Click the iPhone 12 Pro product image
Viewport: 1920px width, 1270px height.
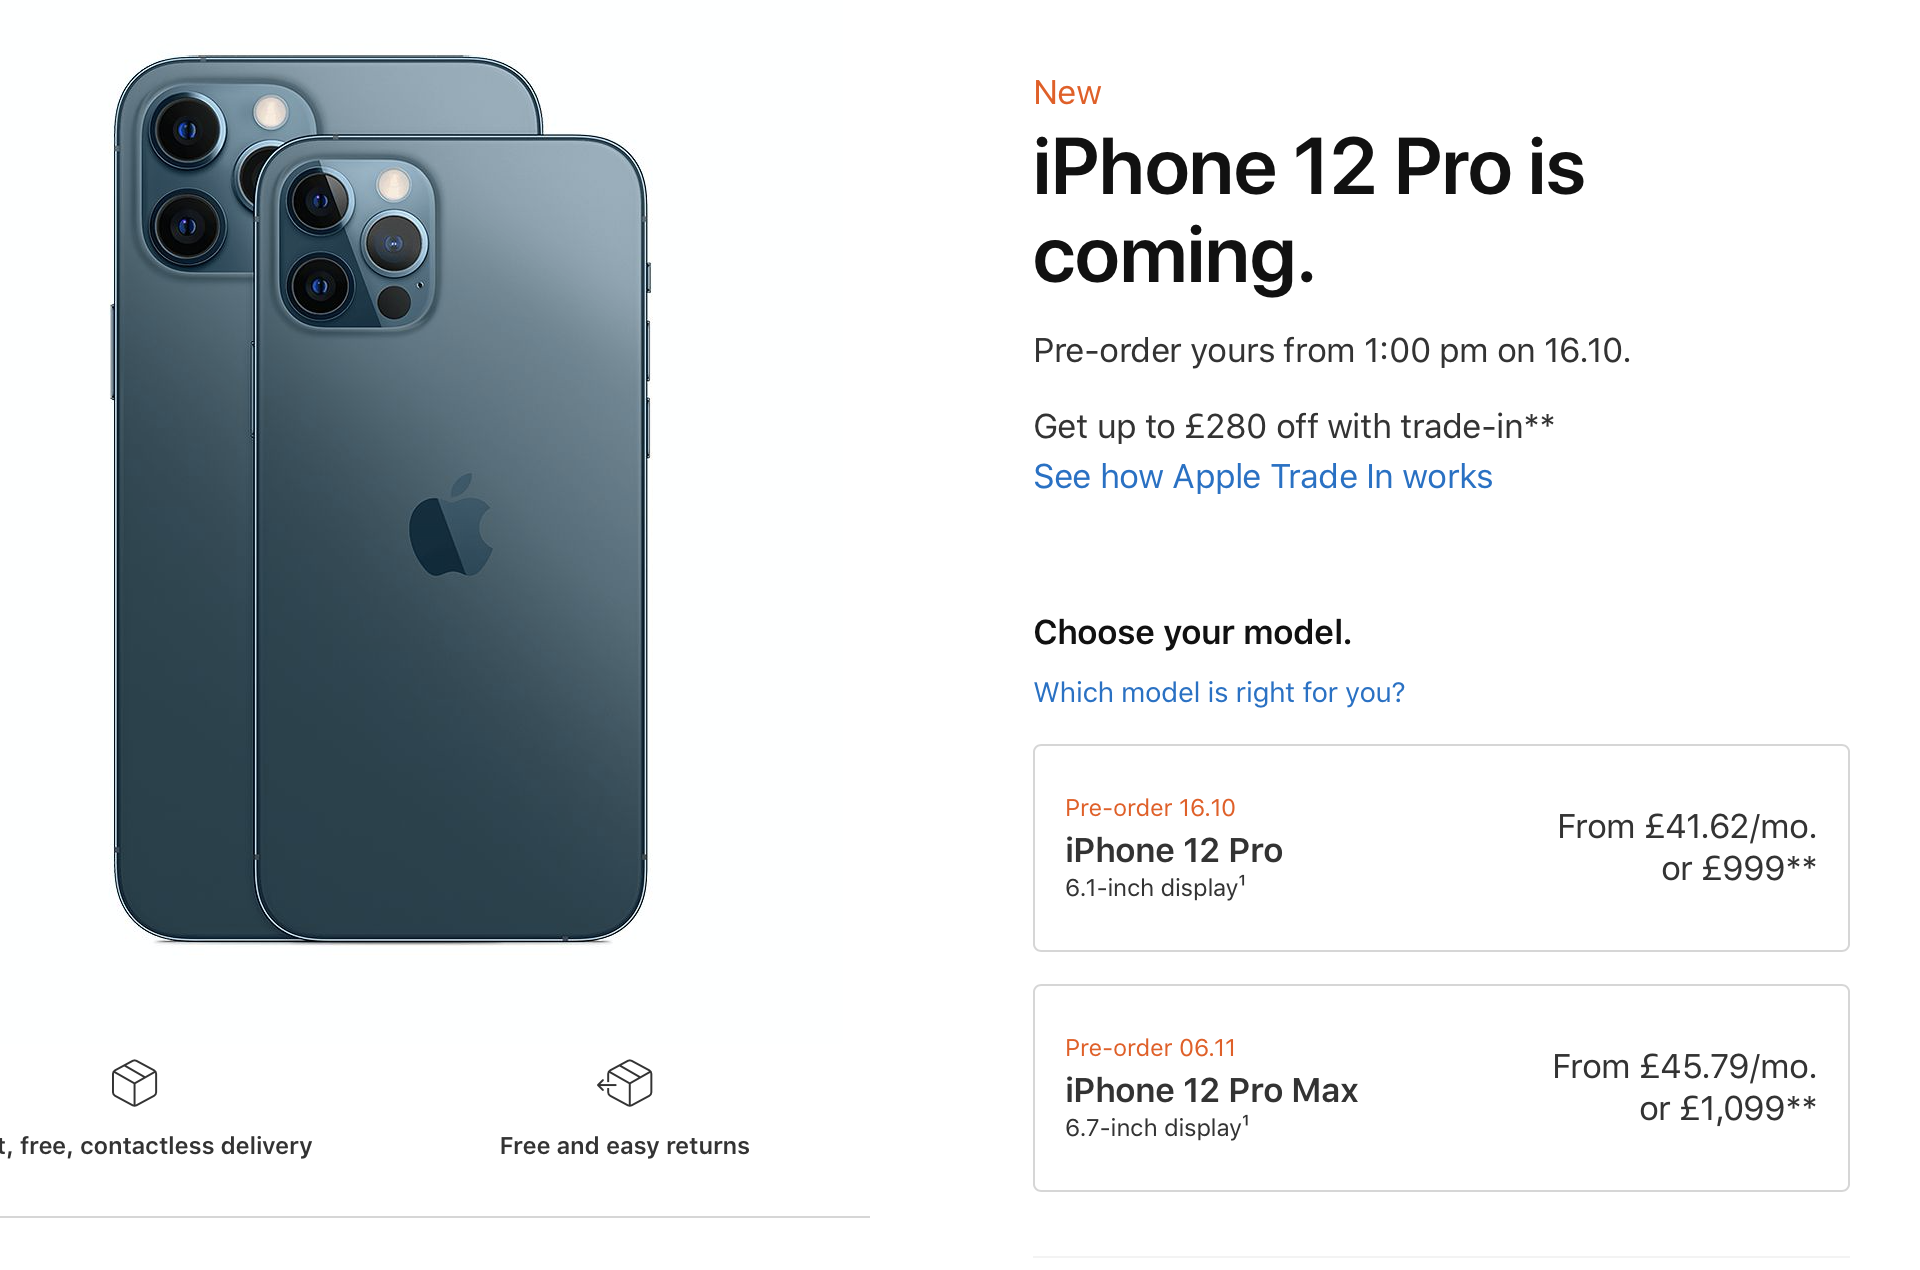380,498
